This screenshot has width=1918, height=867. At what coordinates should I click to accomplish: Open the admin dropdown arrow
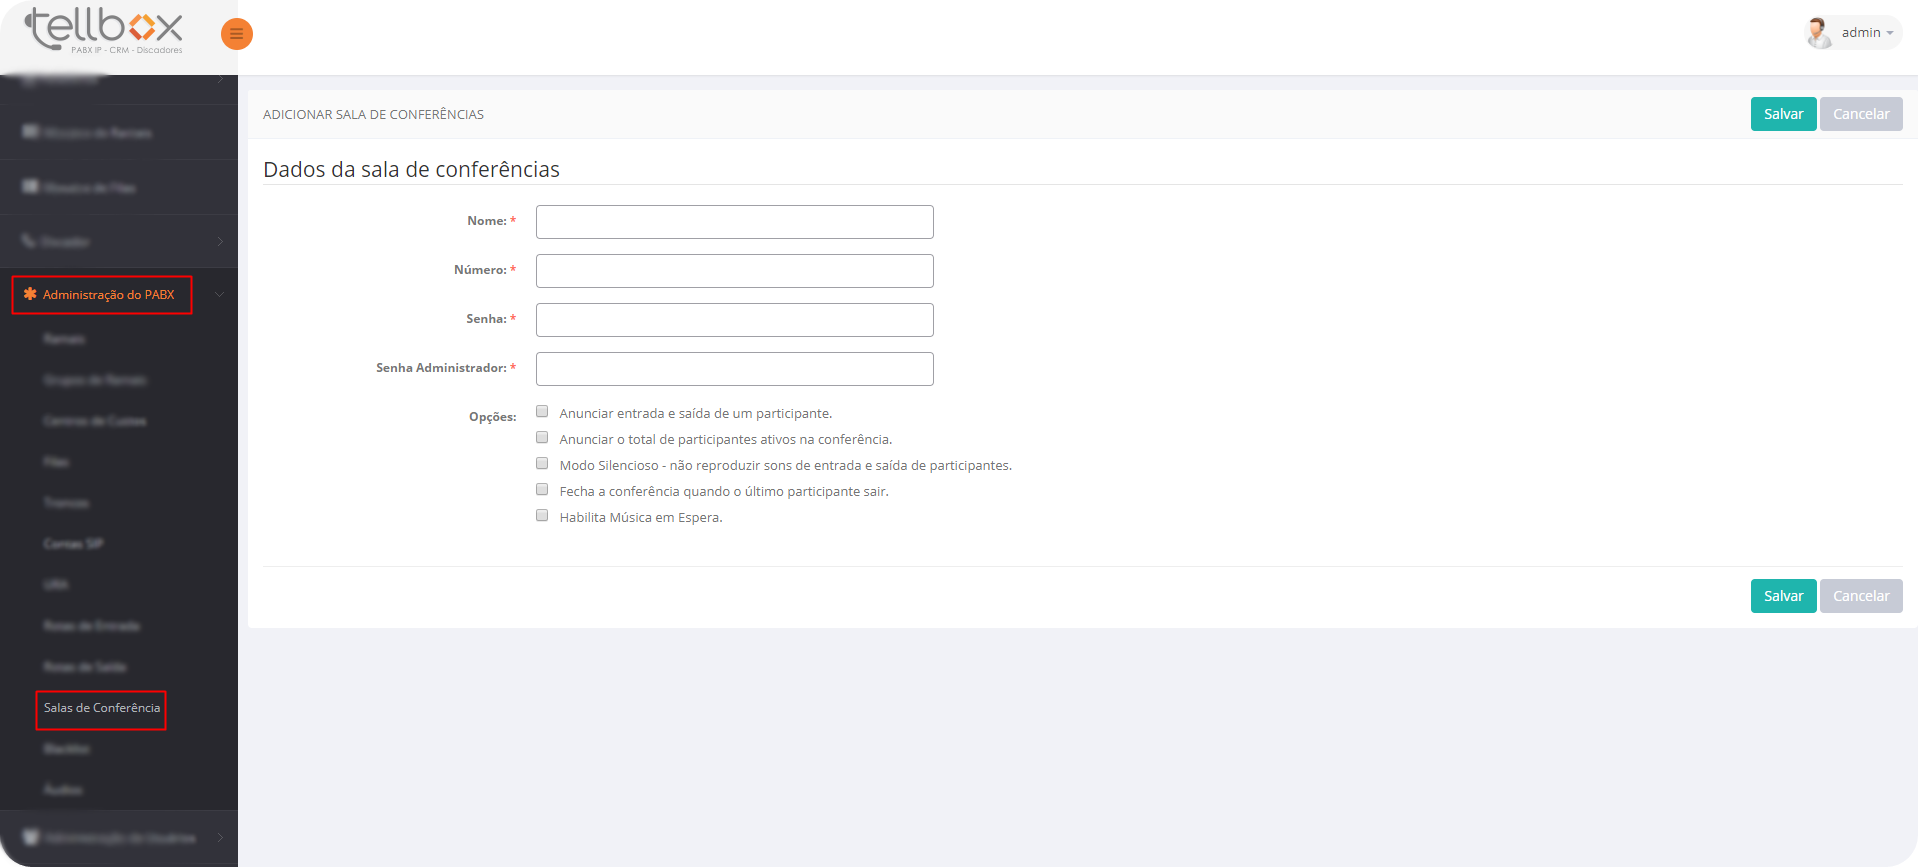(1890, 33)
